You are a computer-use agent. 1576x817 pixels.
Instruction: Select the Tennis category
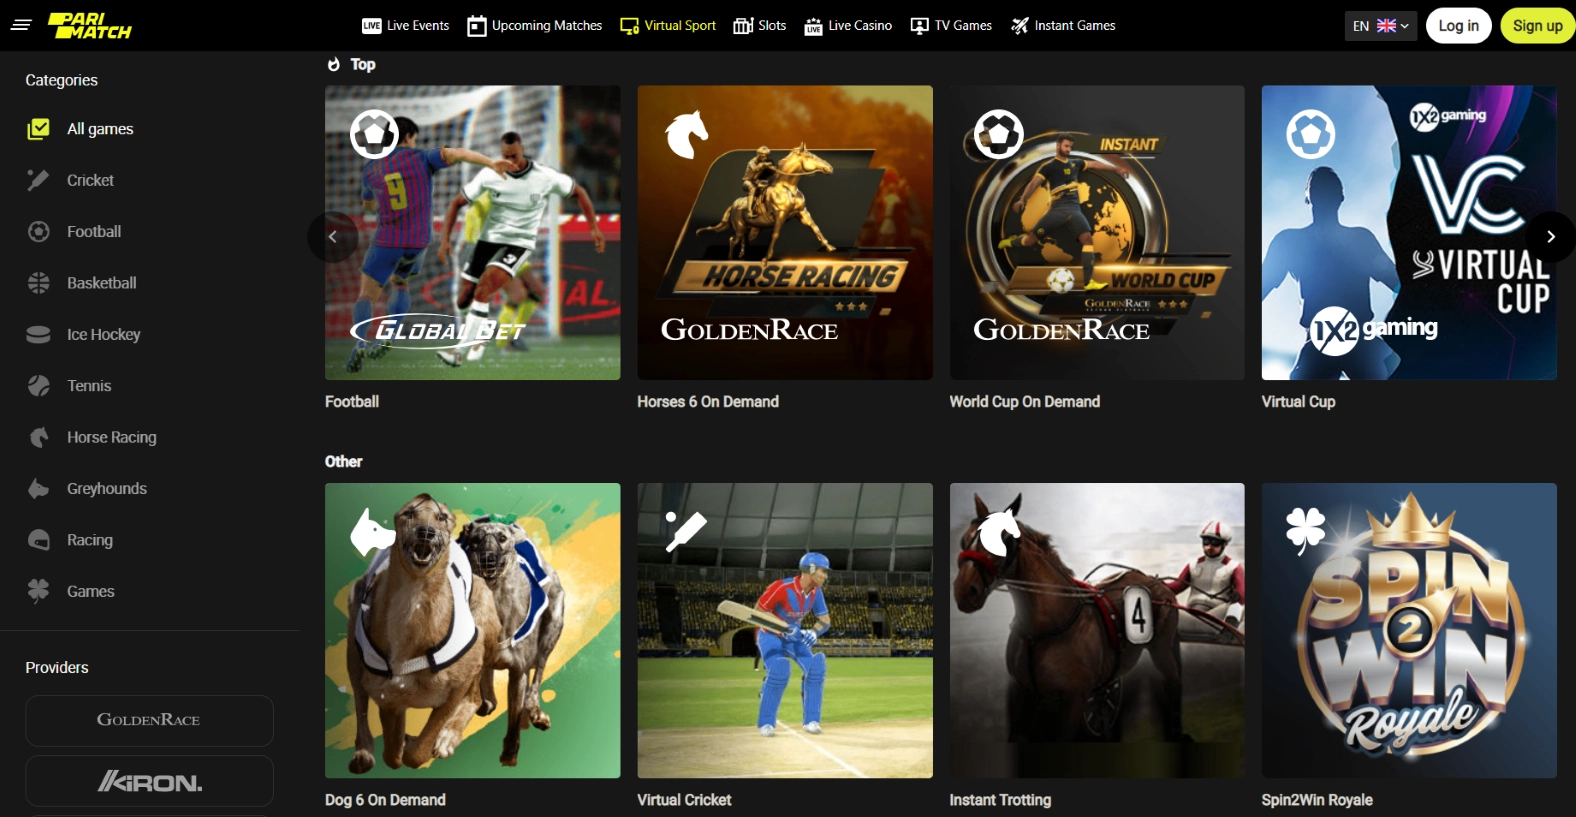click(x=89, y=385)
